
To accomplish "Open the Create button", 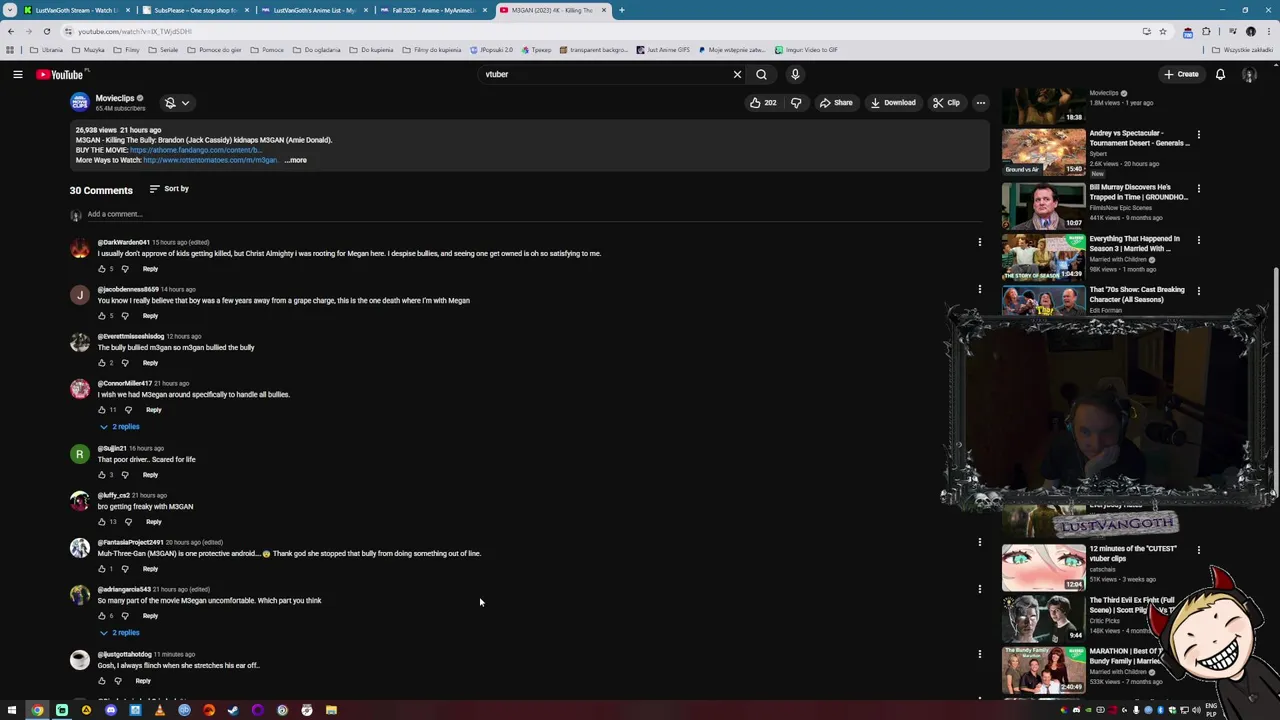I will pyautogui.click(x=1181, y=74).
